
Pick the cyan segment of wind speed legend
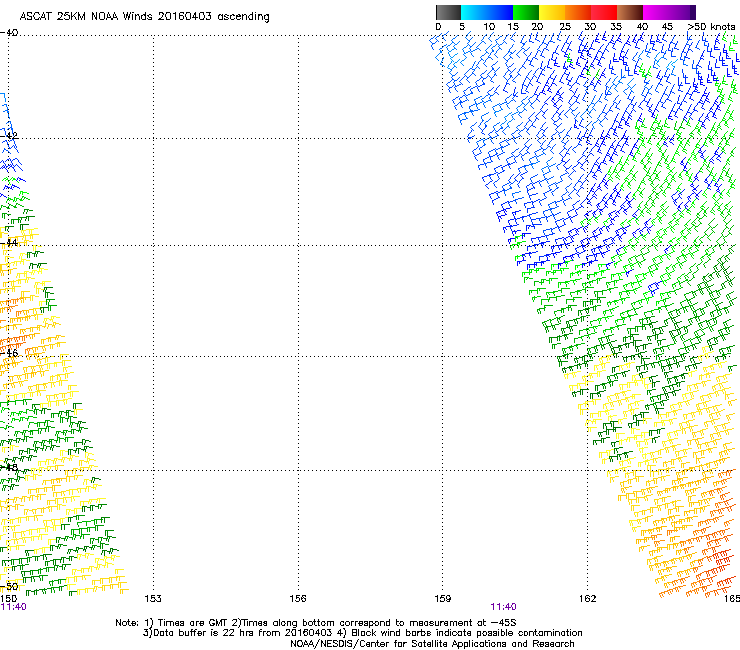point(473,12)
